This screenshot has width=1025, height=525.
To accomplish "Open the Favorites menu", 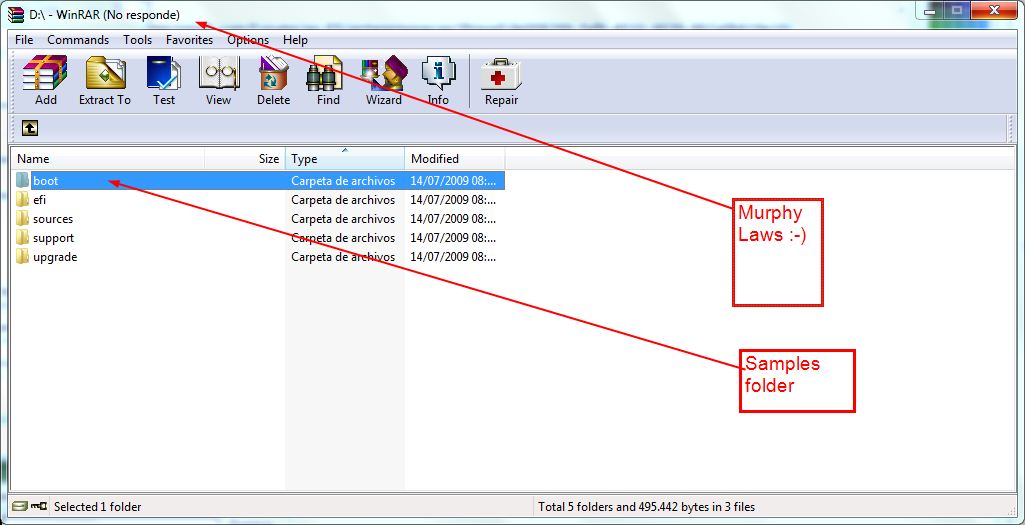I will [x=189, y=40].
